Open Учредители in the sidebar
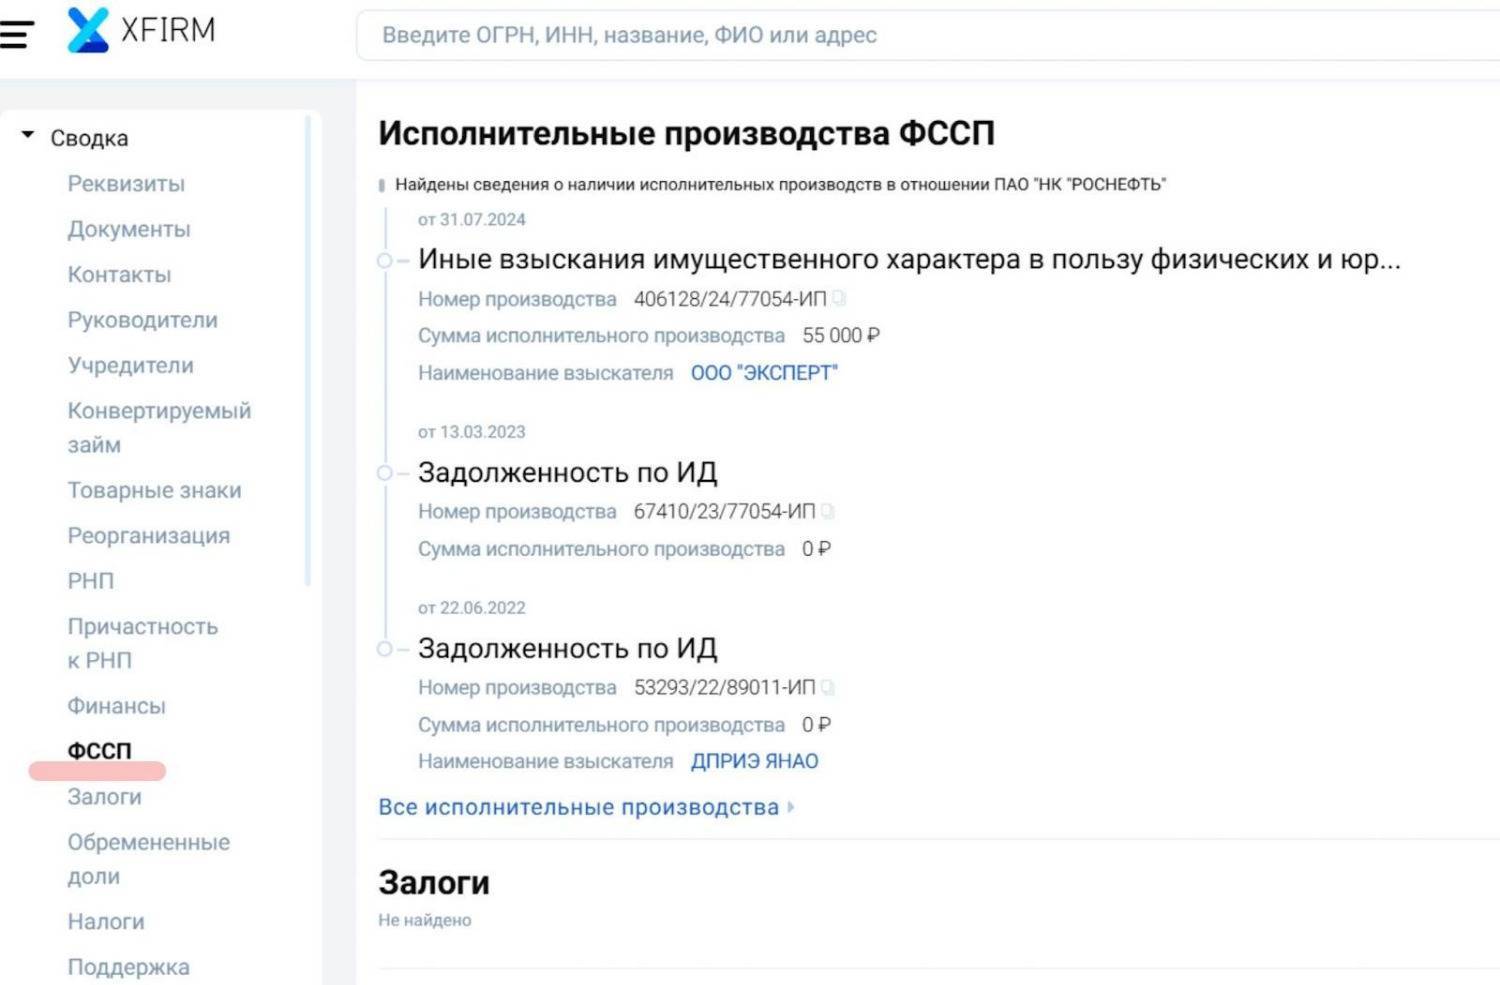1500x985 pixels. [130, 365]
